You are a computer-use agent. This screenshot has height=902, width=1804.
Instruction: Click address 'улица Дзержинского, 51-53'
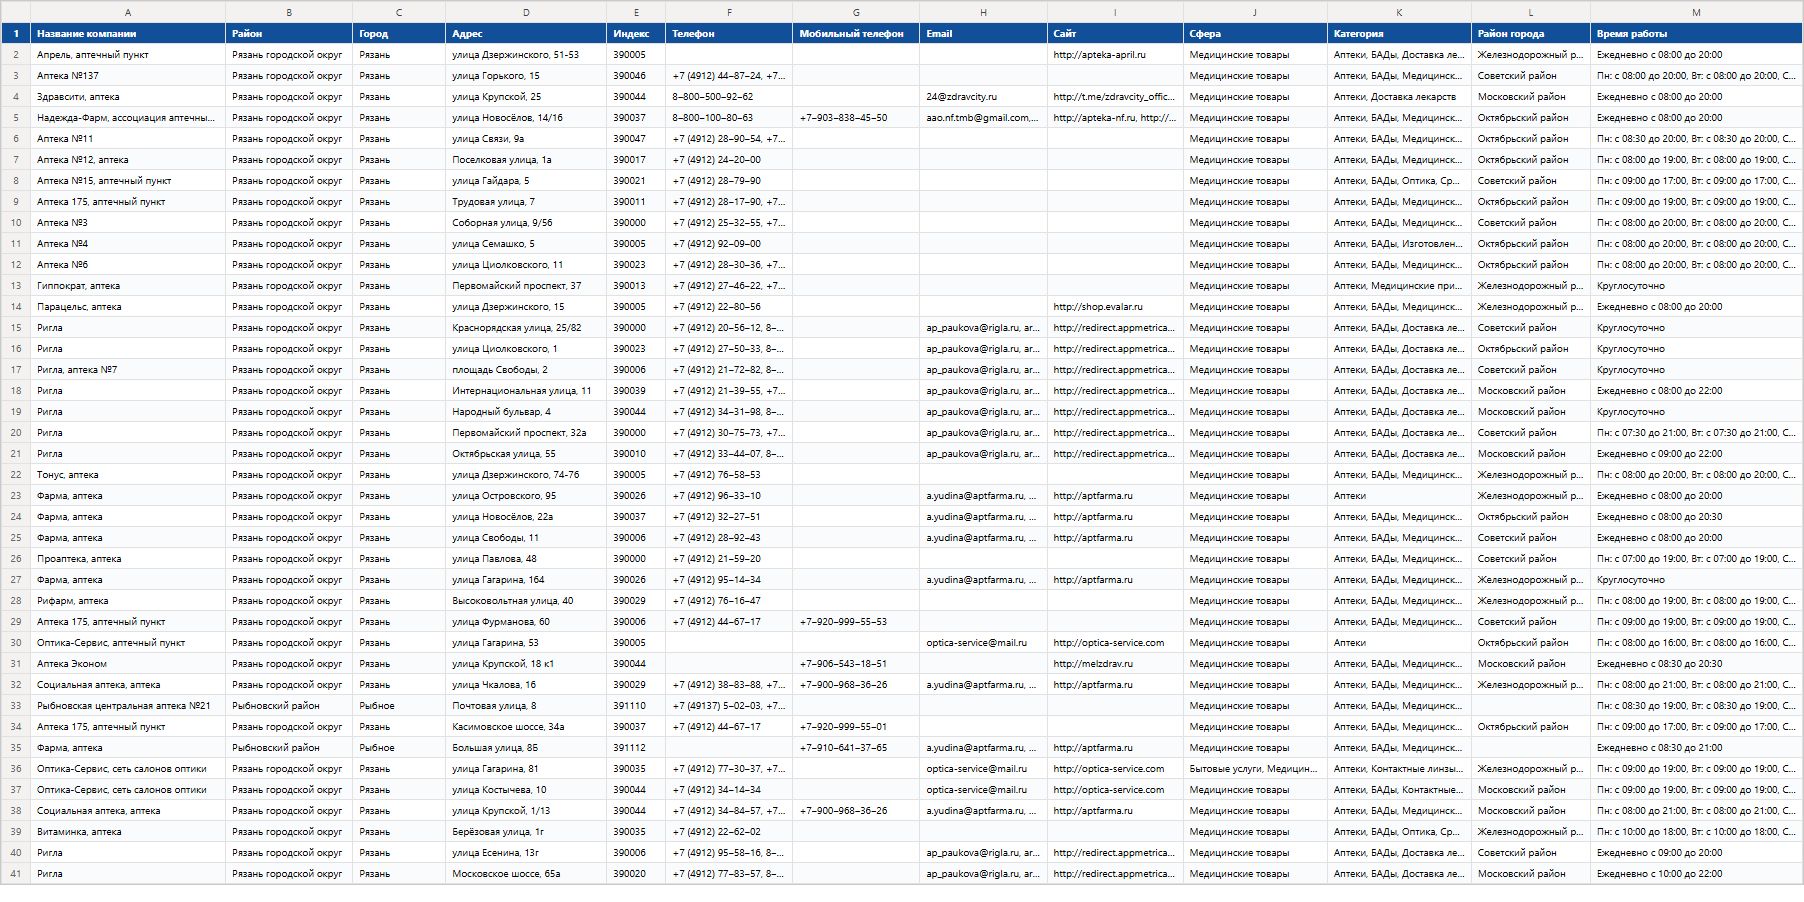526,54
